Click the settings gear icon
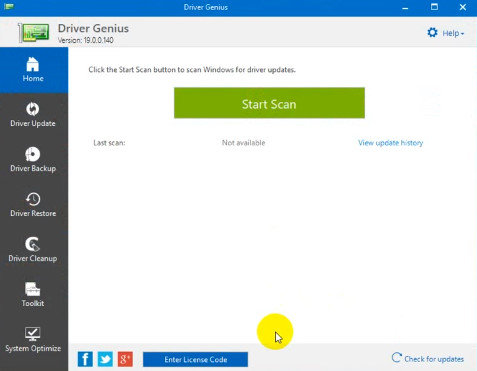This screenshot has height=371, width=477. click(x=432, y=33)
